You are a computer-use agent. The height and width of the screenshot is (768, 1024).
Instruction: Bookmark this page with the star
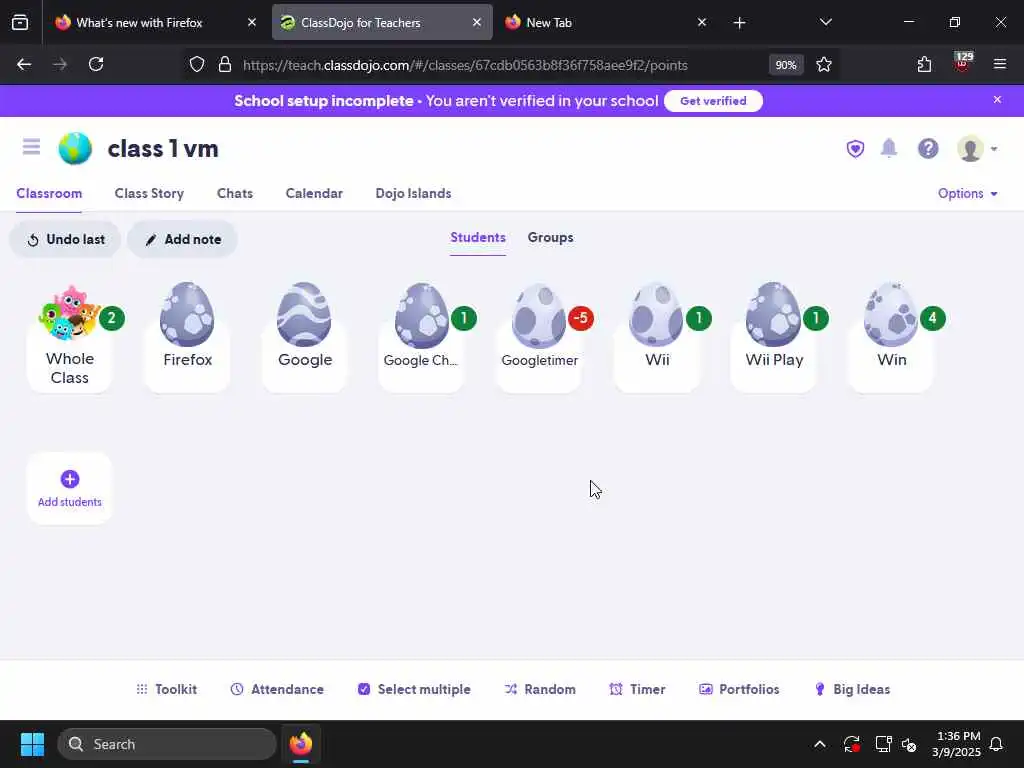click(824, 65)
